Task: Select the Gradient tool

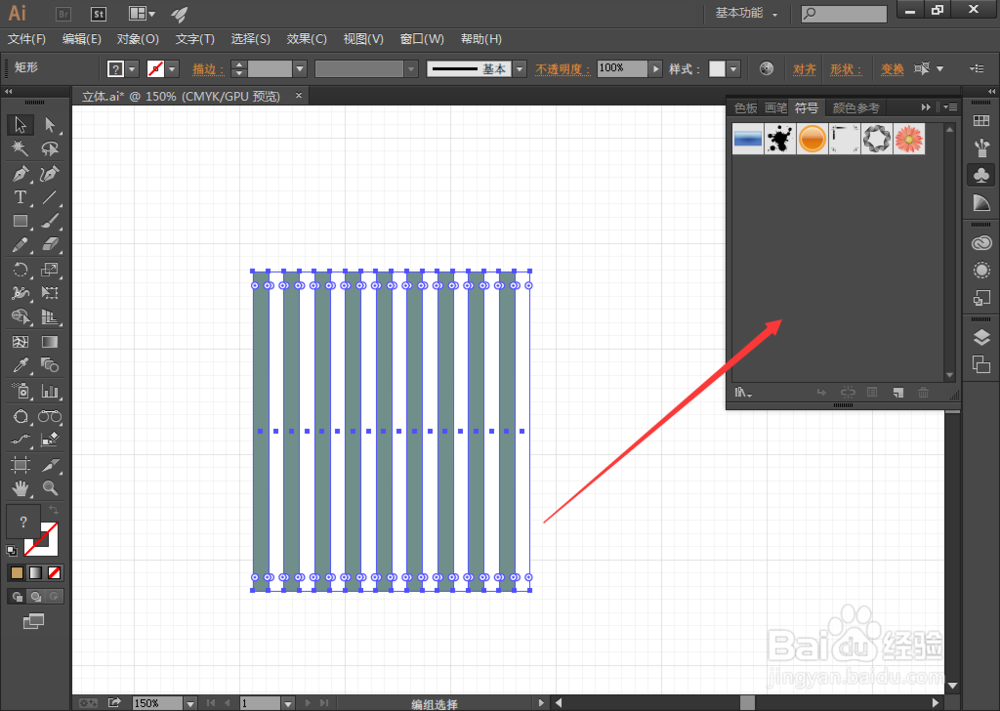Action: coord(50,342)
